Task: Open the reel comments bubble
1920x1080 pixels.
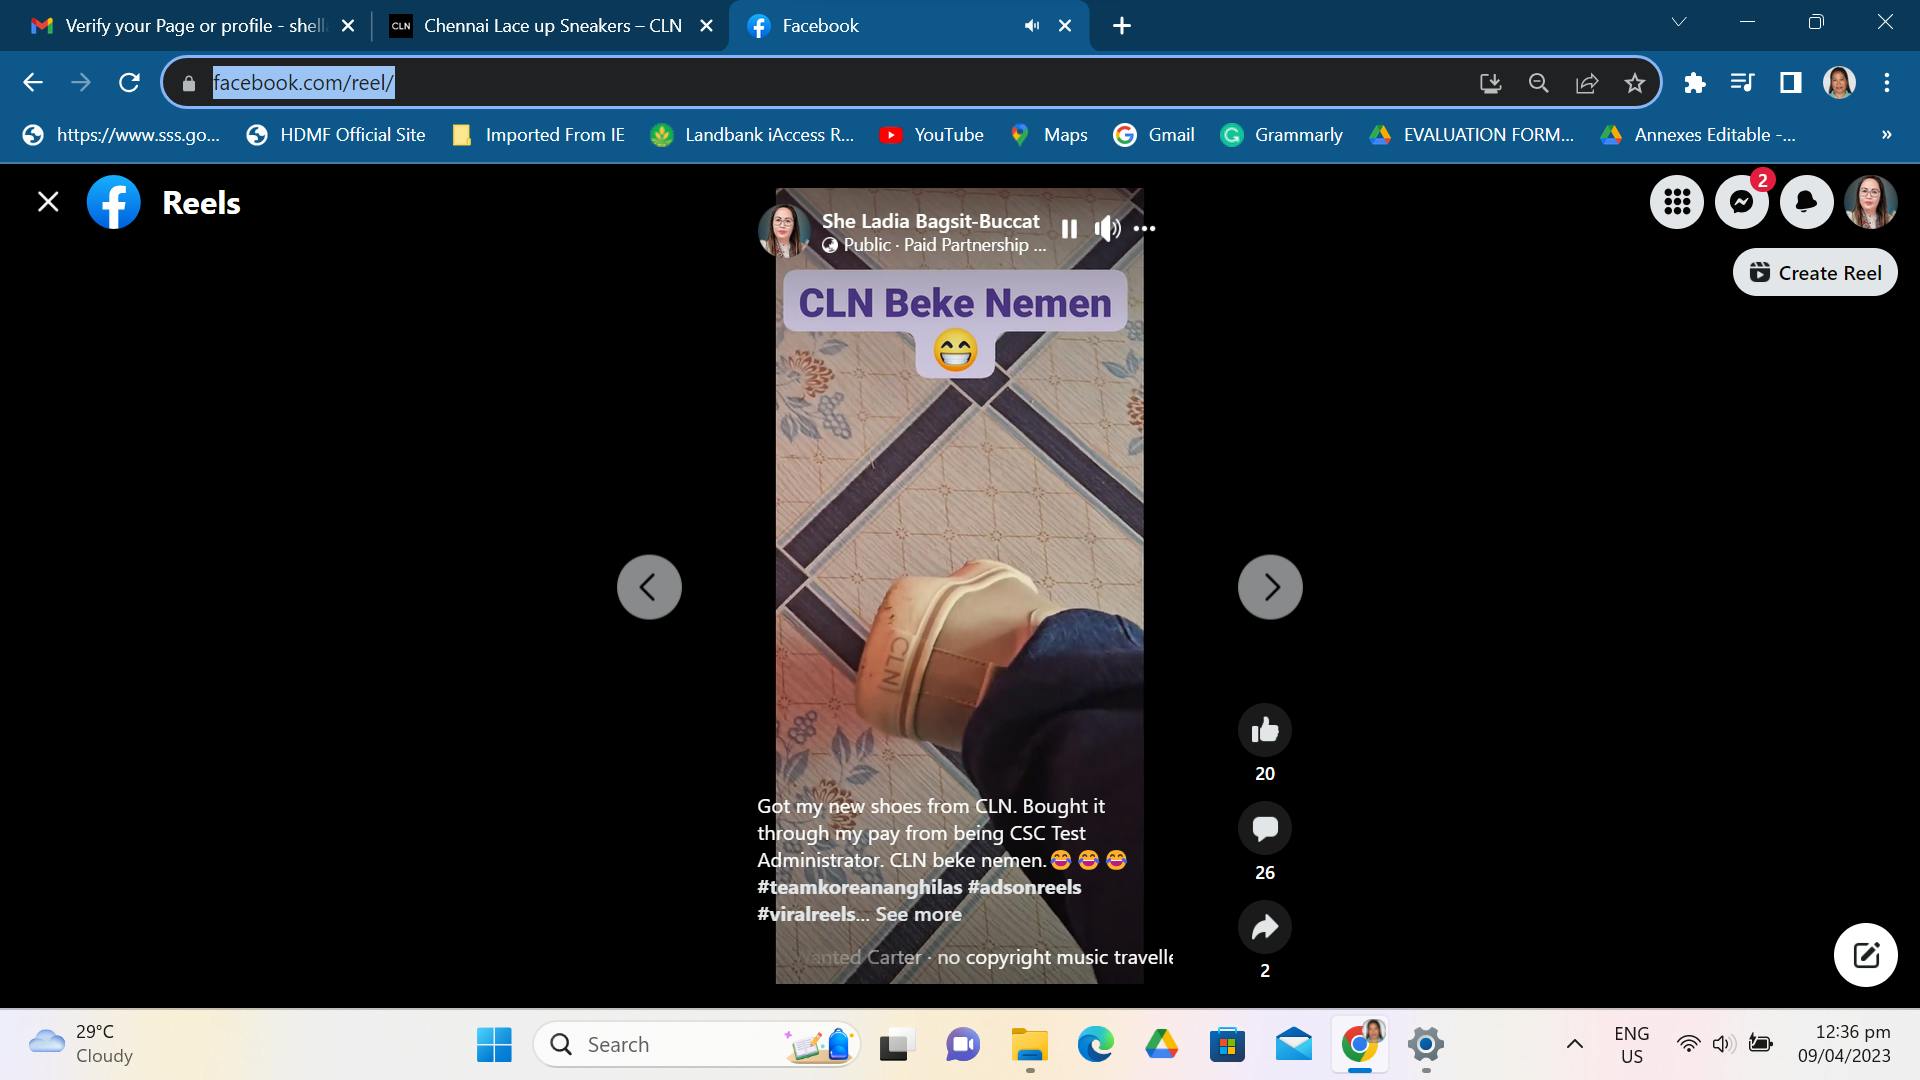Action: (x=1264, y=828)
